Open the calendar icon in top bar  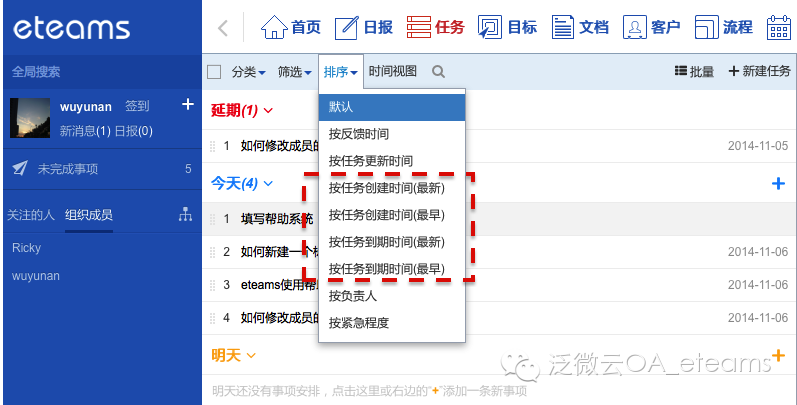pyautogui.click(x=778, y=27)
